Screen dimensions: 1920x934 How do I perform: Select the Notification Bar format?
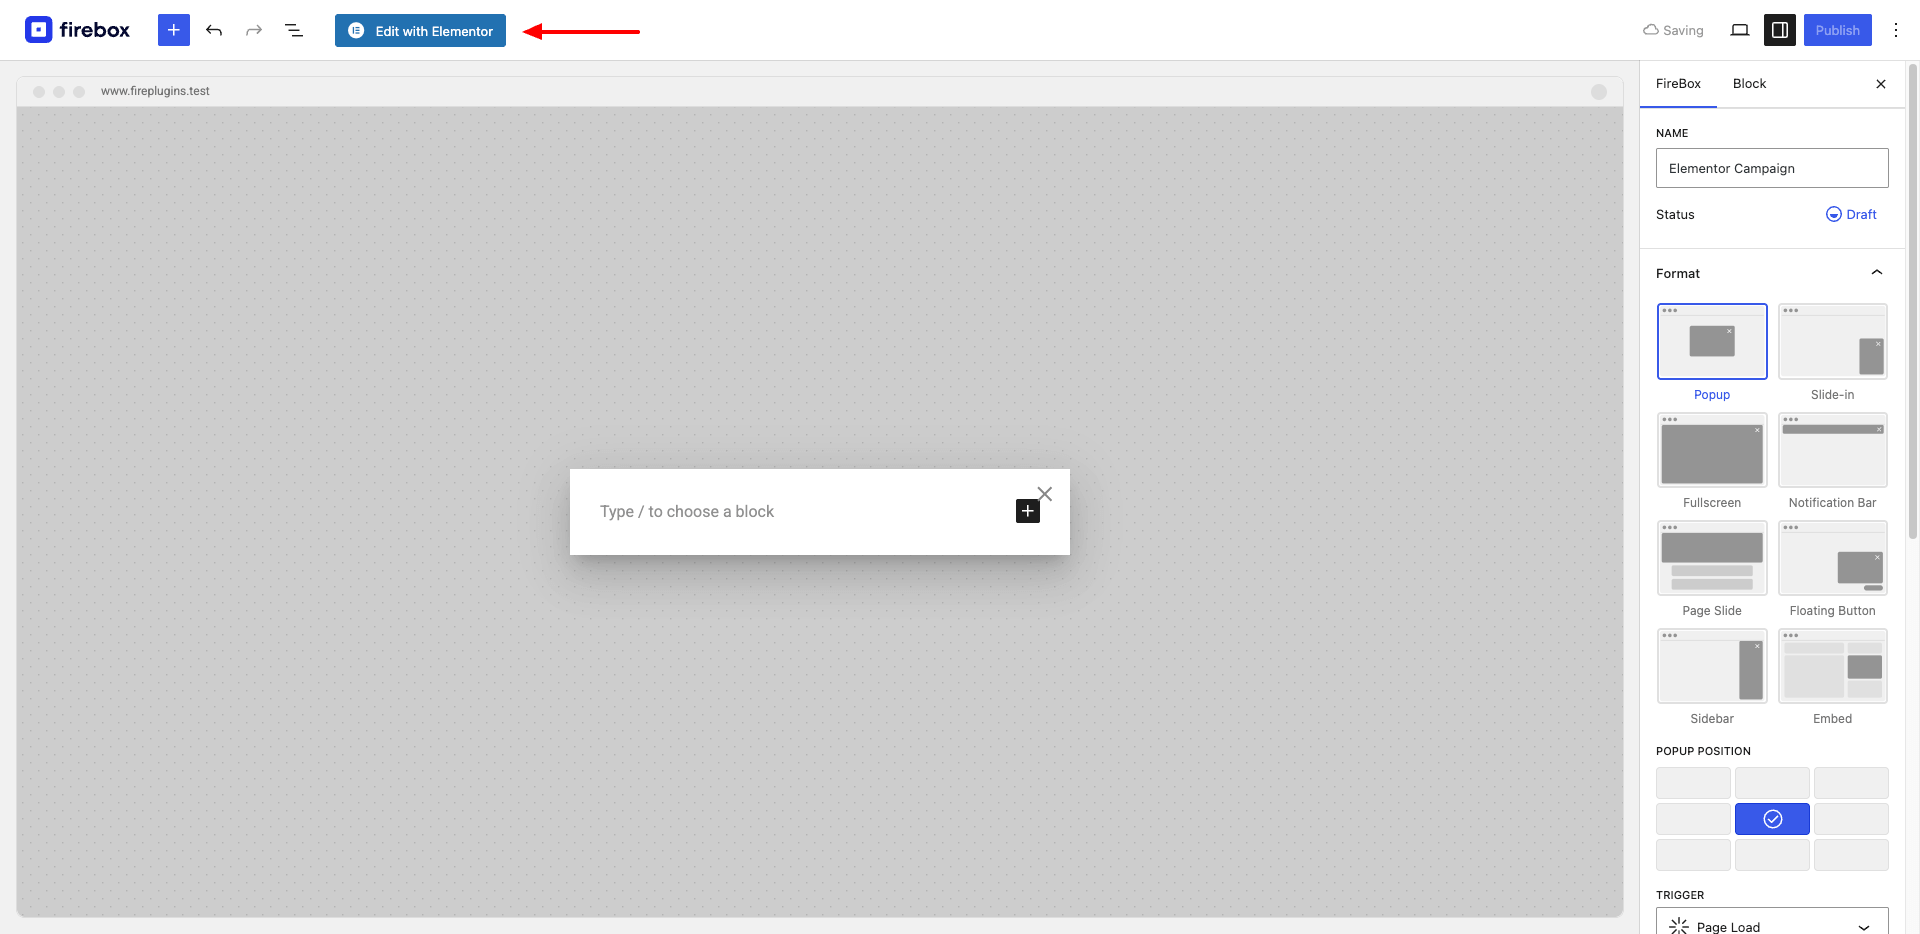point(1833,460)
